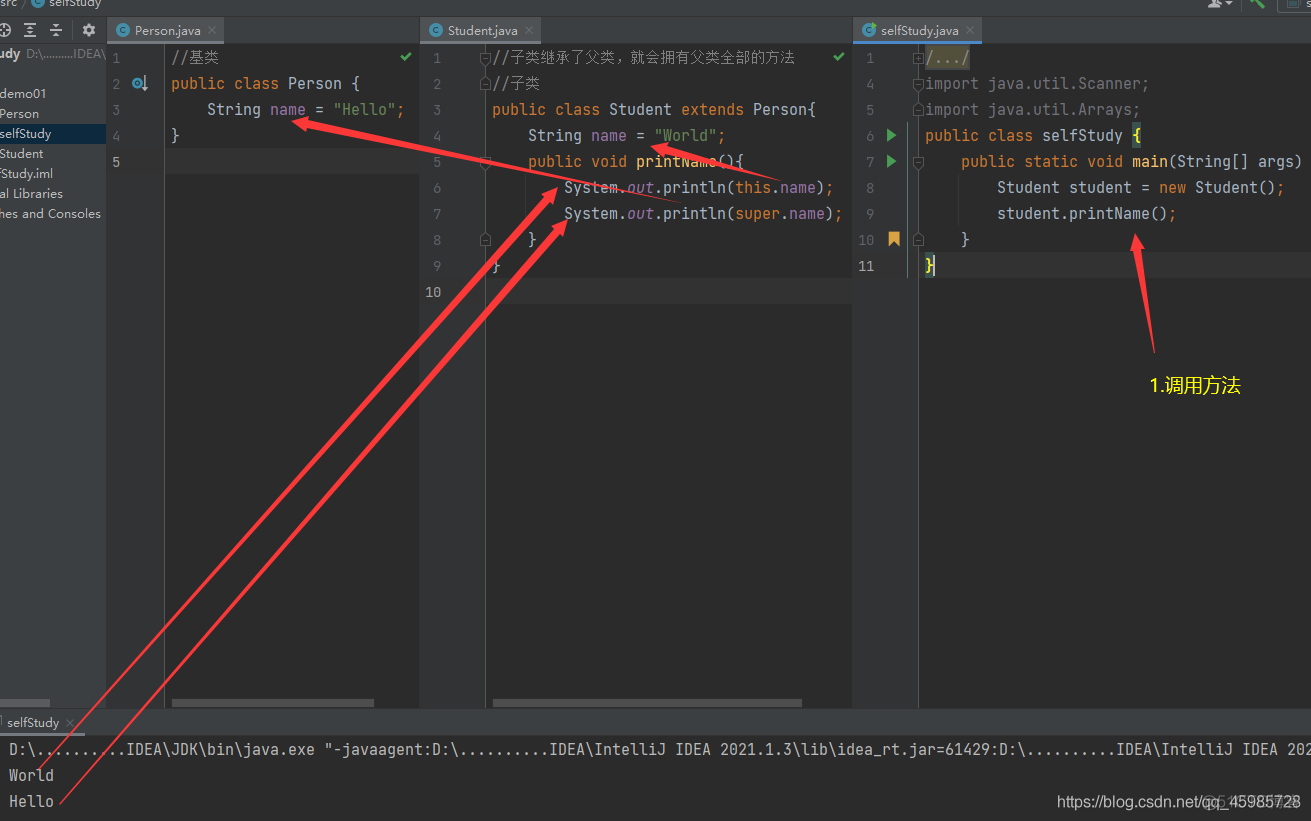This screenshot has width=1311, height=821.
Task: Click line number 10 in Student.java gutter
Action: click(432, 291)
